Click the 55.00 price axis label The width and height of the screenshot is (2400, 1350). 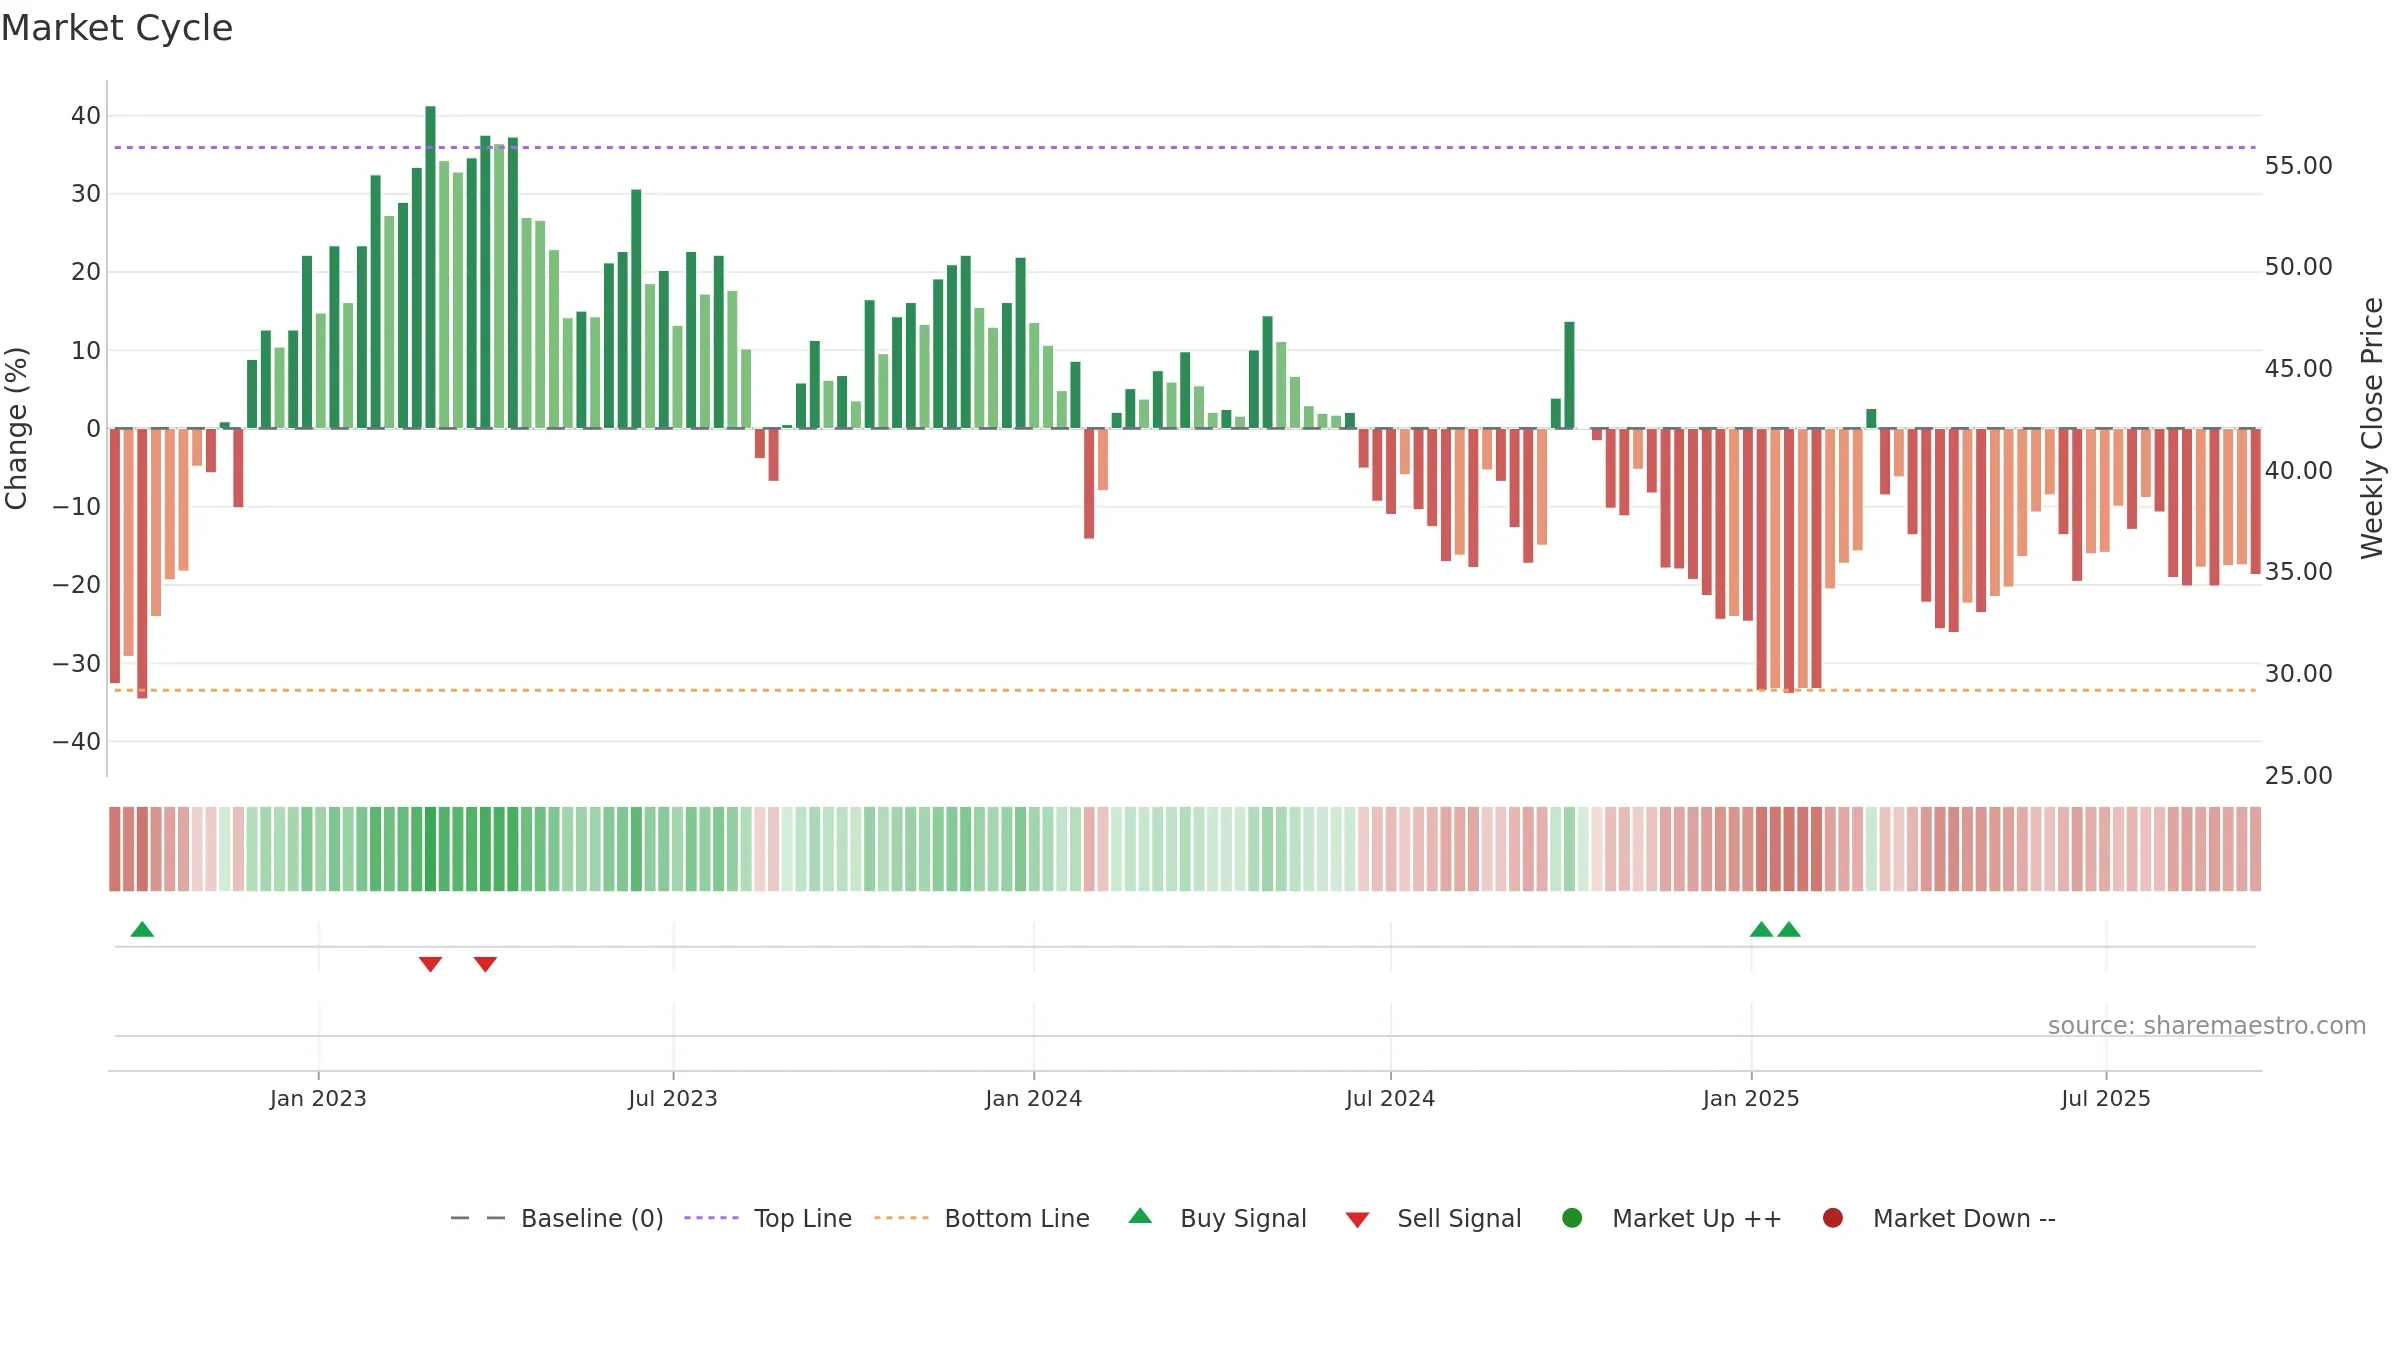tap(2298, 166)
